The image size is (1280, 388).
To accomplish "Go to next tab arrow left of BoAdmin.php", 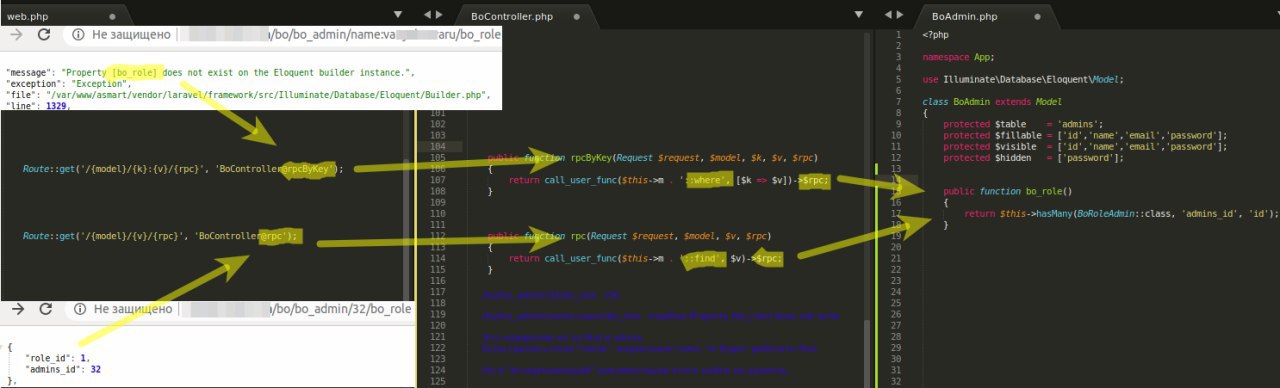I will (x=900, y=14).
